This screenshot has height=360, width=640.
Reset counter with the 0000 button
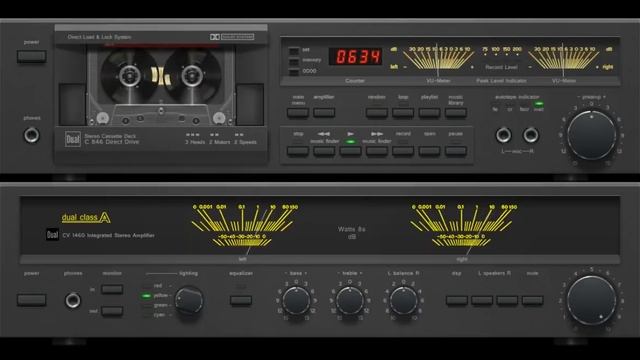294,72
